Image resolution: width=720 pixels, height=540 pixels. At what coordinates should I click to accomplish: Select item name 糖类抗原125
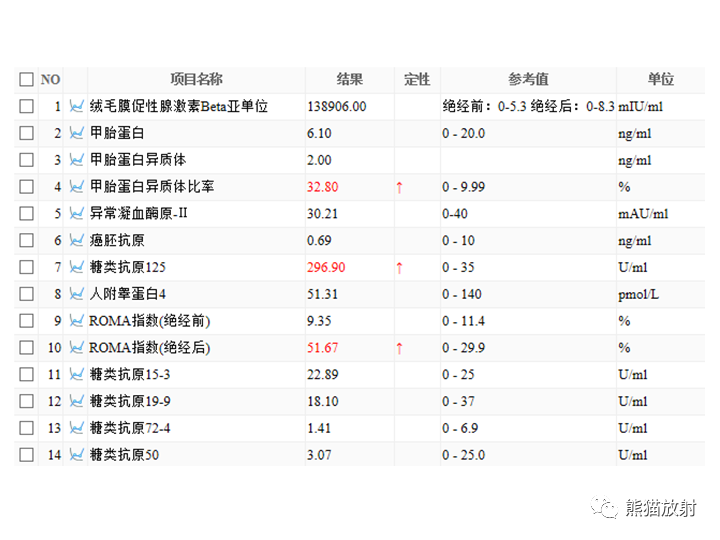click(128, 267)
